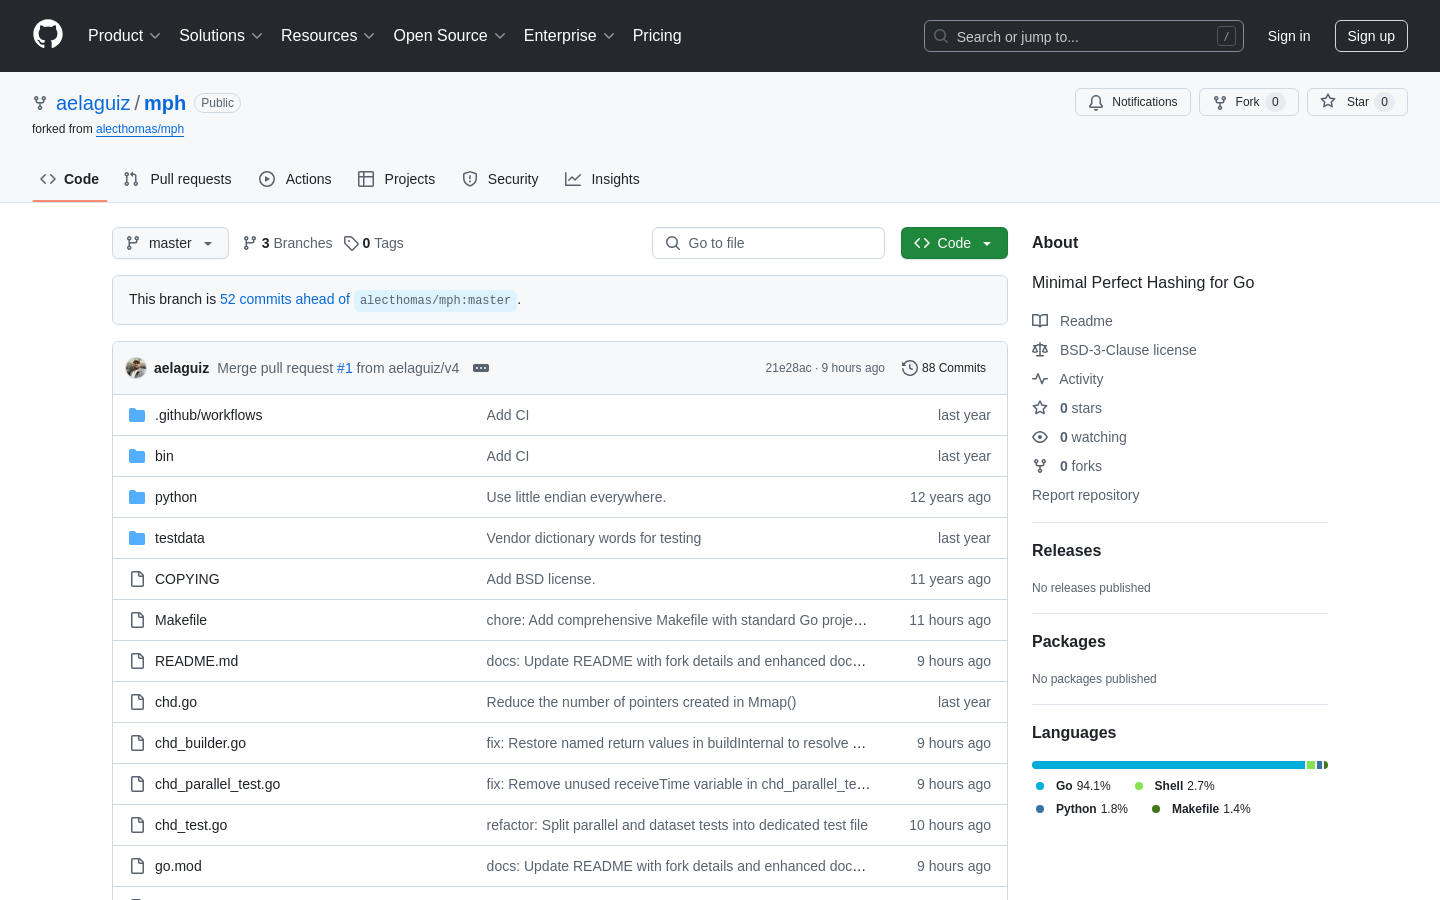Viewport: 1440px width, 900px height.
Task: Click the Notifications bell button
Action: coord(1132,102)
